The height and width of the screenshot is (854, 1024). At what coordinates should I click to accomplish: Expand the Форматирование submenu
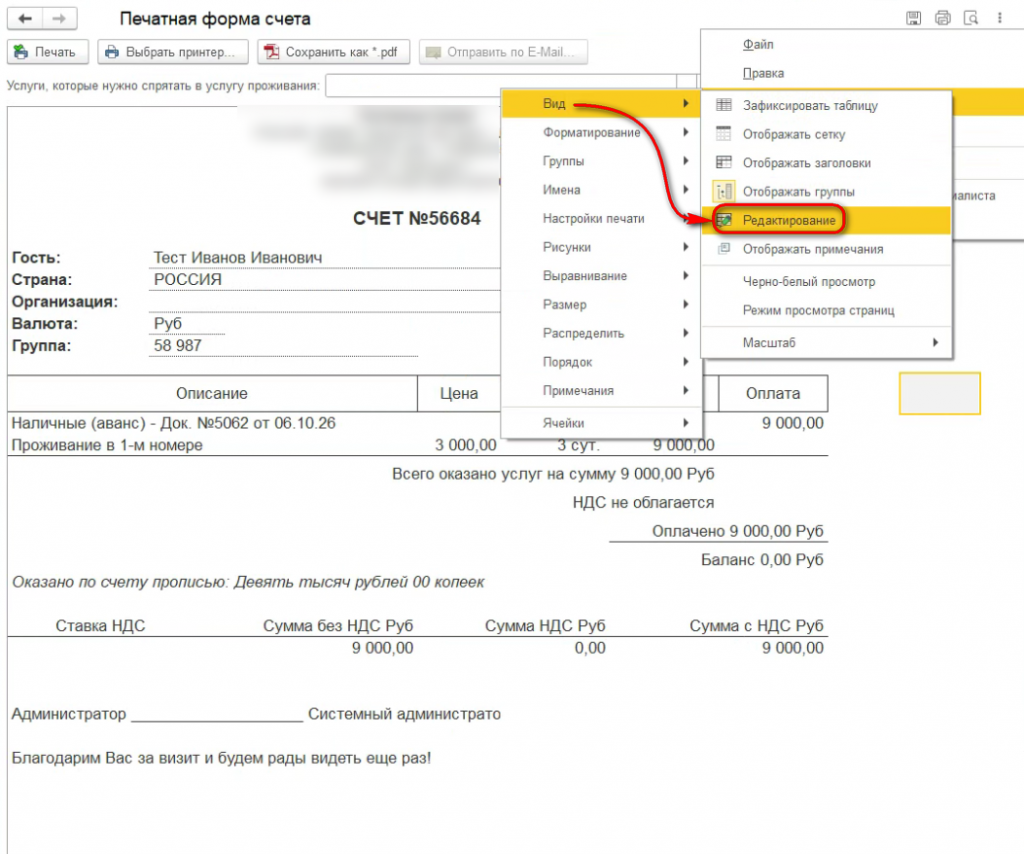point(601,133)
